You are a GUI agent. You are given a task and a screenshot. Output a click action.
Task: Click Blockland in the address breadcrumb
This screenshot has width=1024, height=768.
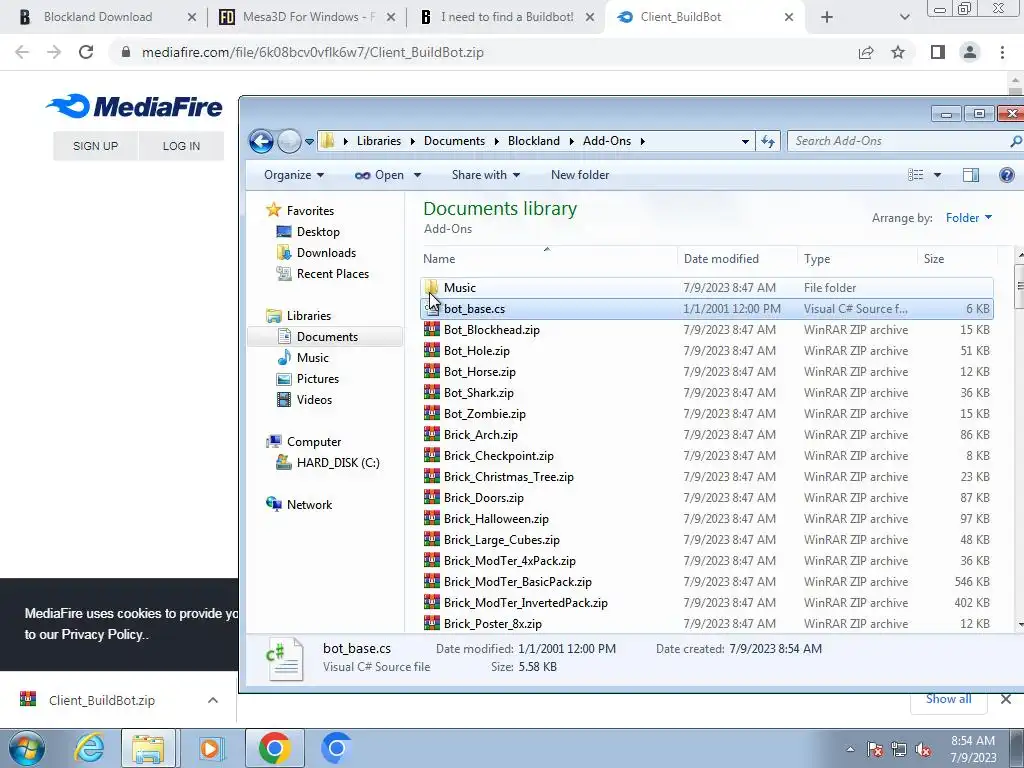click(x=534, y=141)
